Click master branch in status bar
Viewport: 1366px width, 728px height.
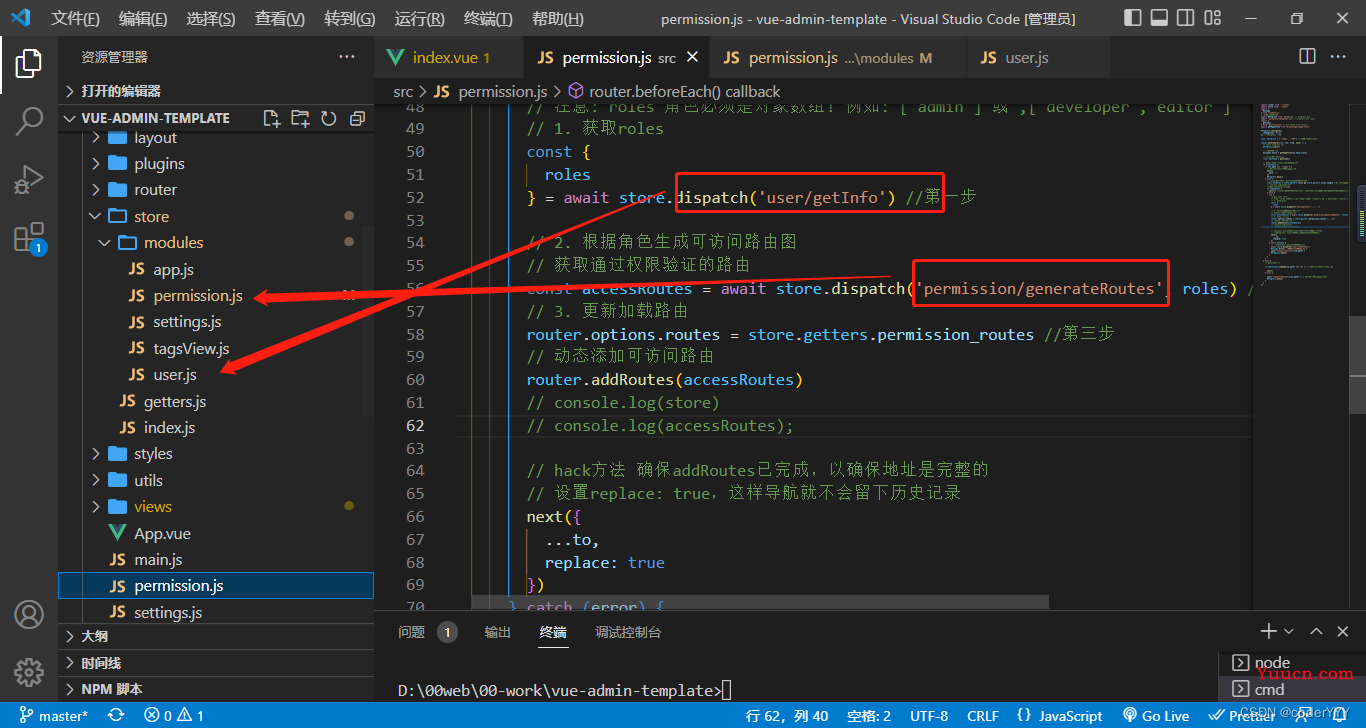[x=52, y=715]
